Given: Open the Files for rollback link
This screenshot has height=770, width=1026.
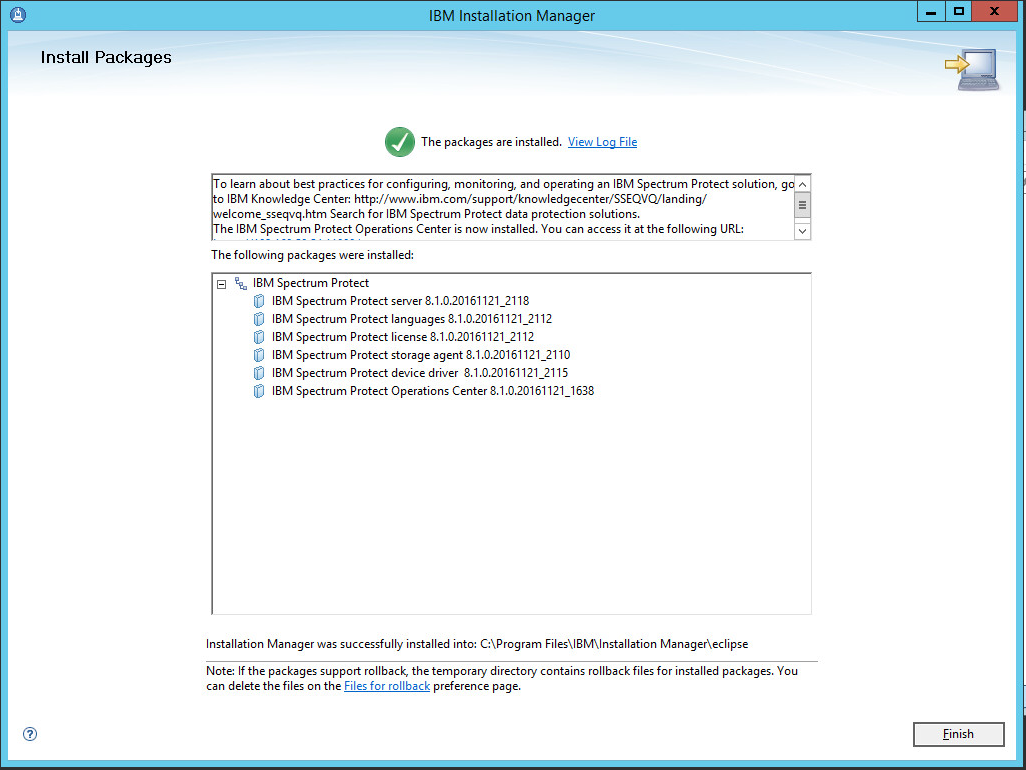Looking at the screenshot, I should coord(387,686).
